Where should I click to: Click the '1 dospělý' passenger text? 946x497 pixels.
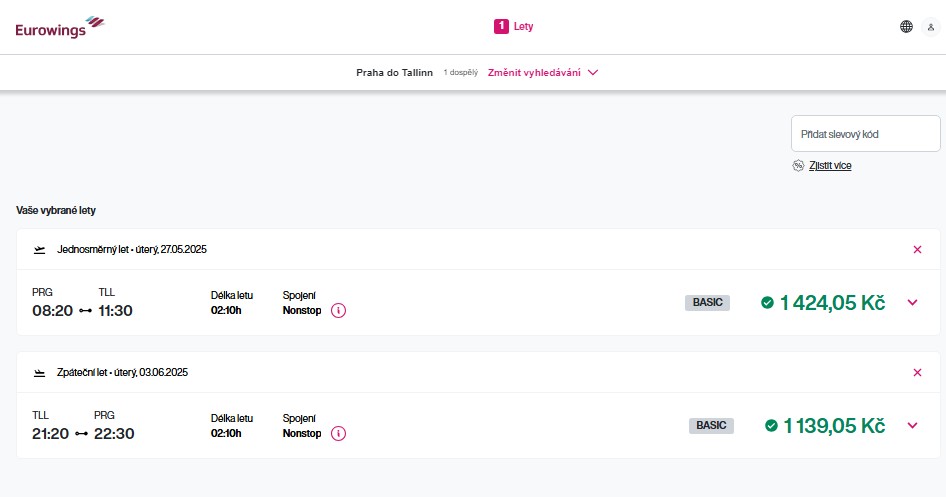coord(460,72)
